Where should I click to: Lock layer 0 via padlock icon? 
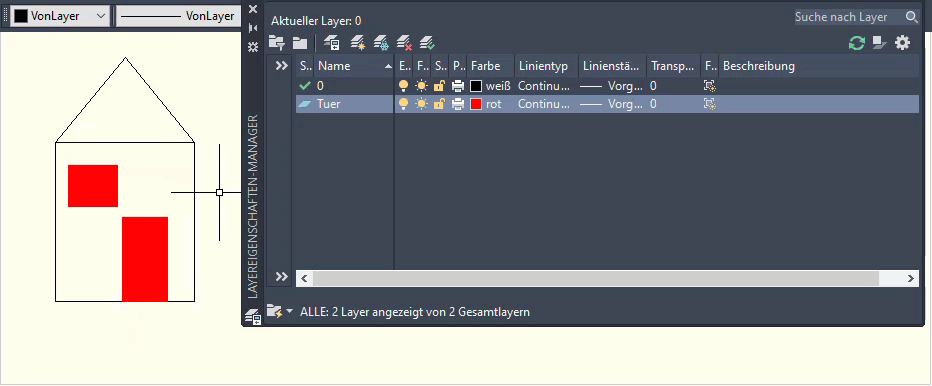[x=439, y=86]
